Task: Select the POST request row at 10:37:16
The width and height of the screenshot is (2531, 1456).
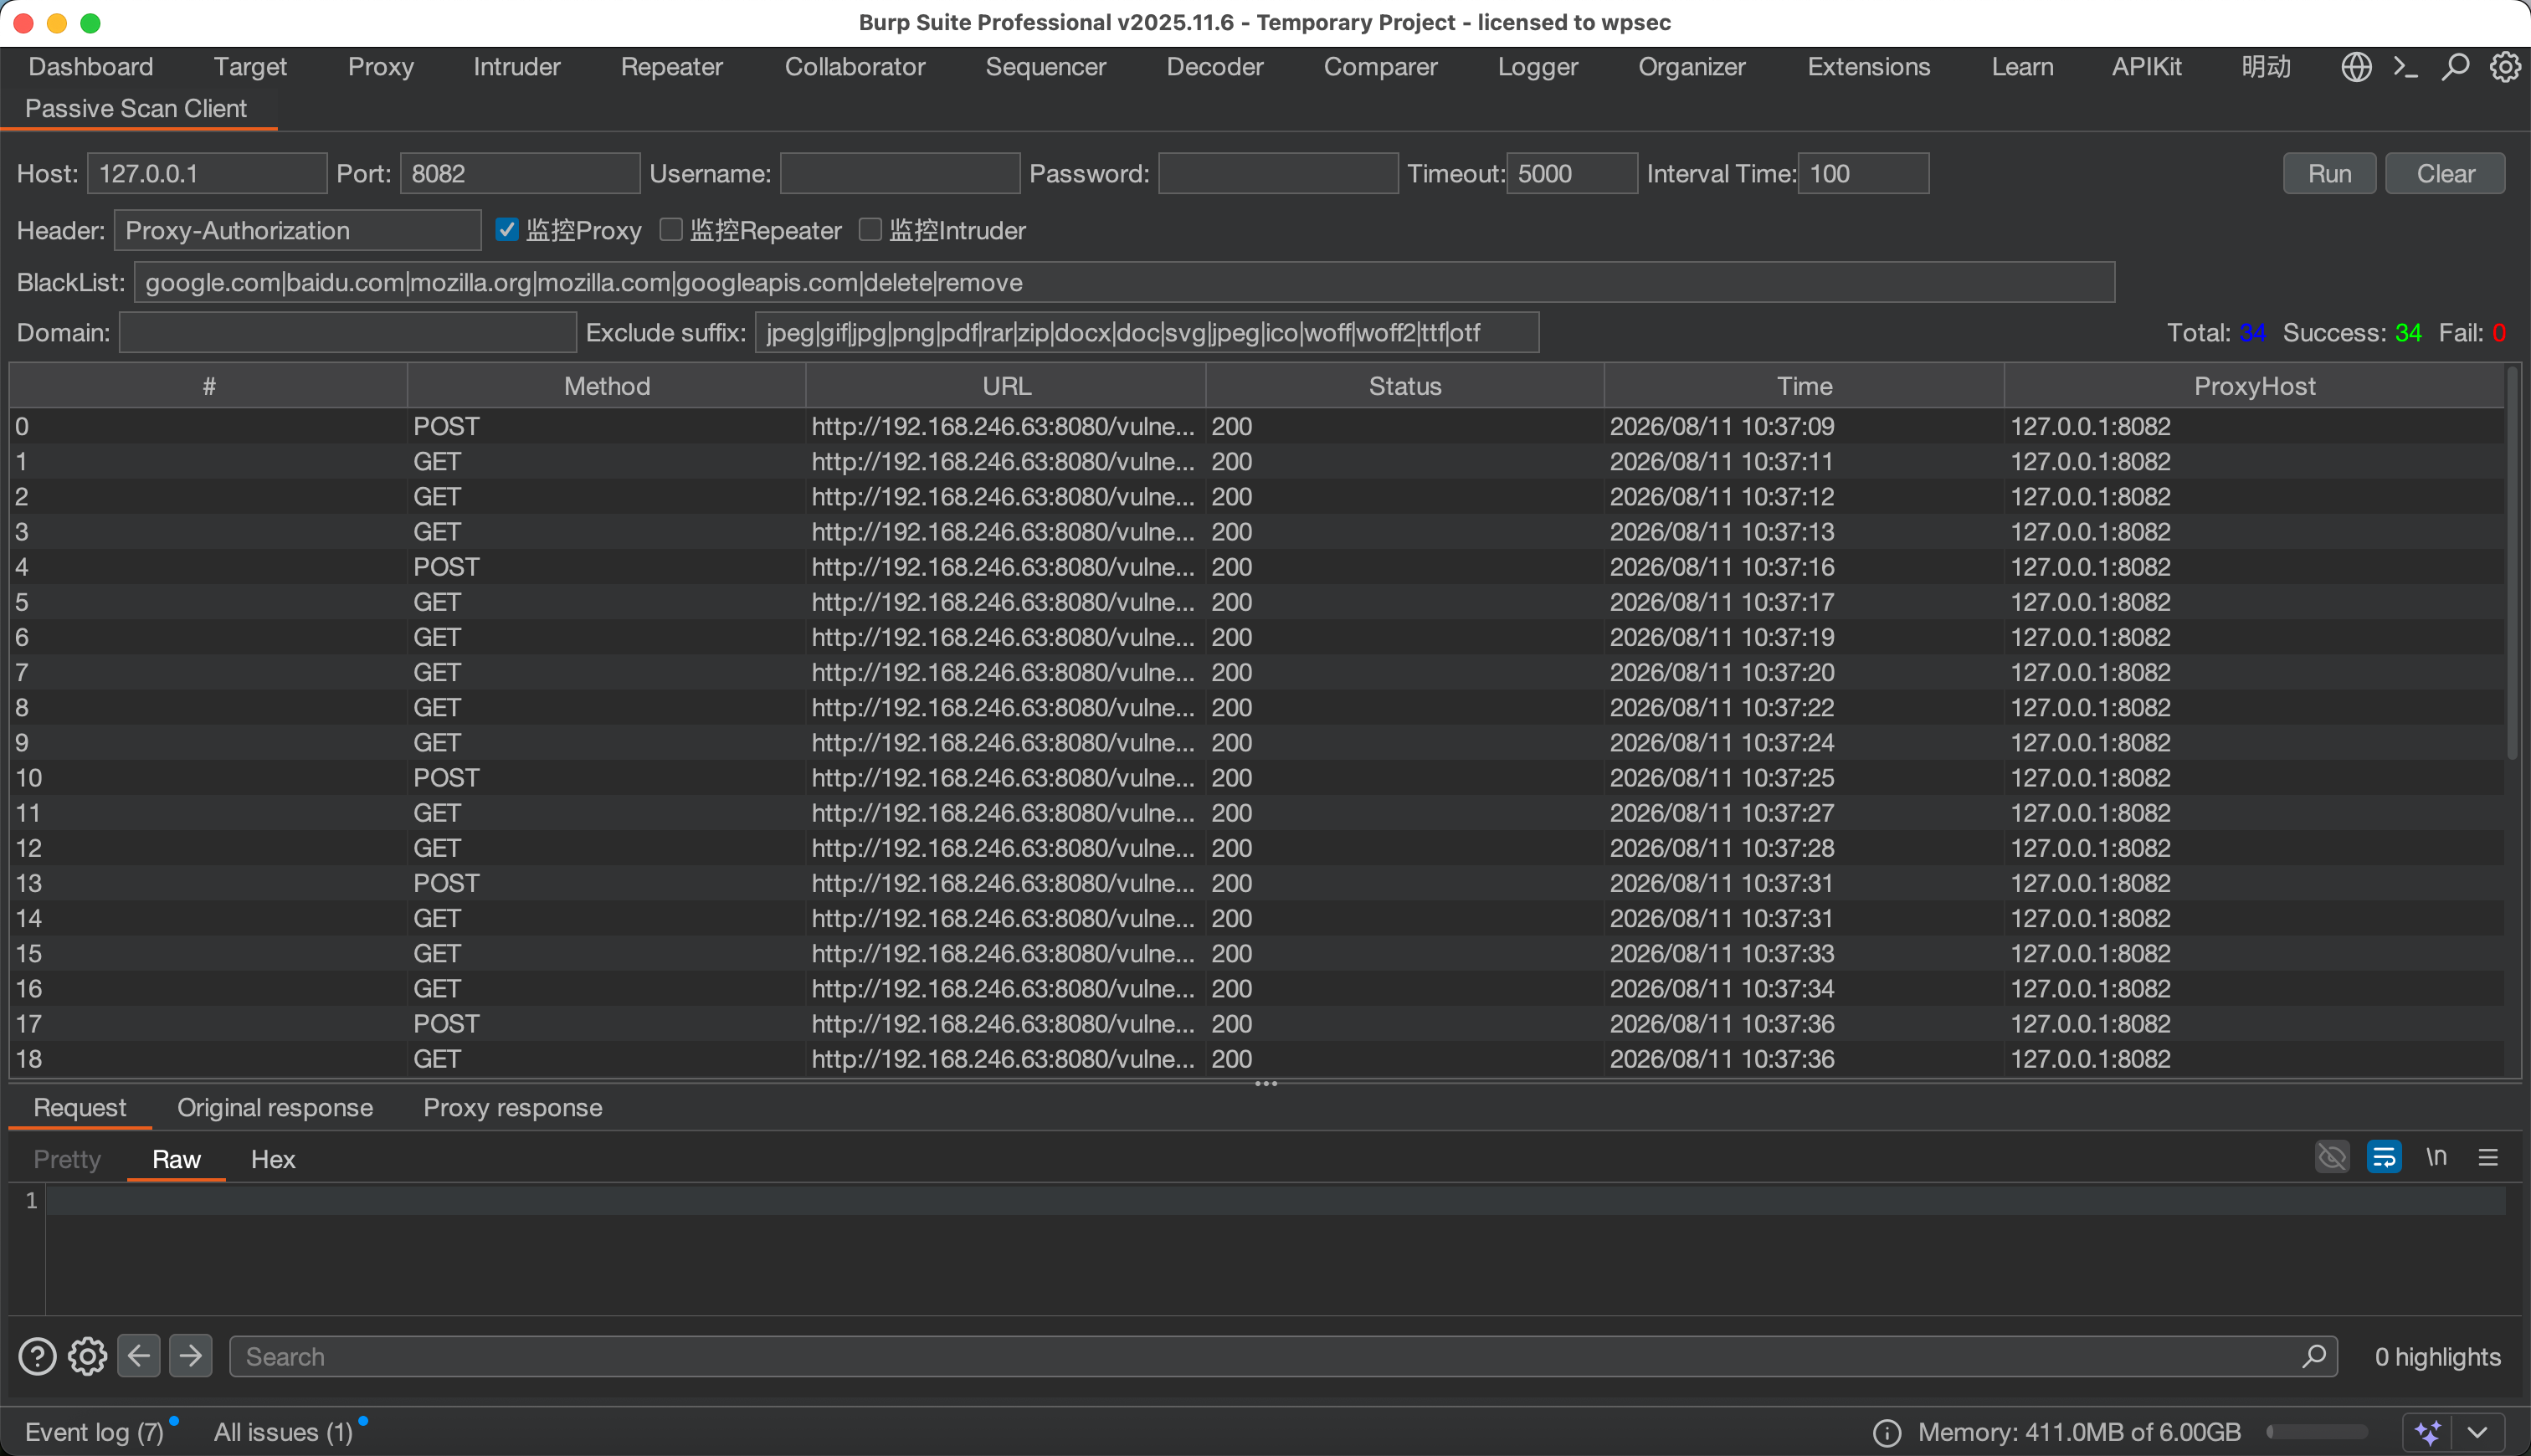Action: [x=1257, y=567]
